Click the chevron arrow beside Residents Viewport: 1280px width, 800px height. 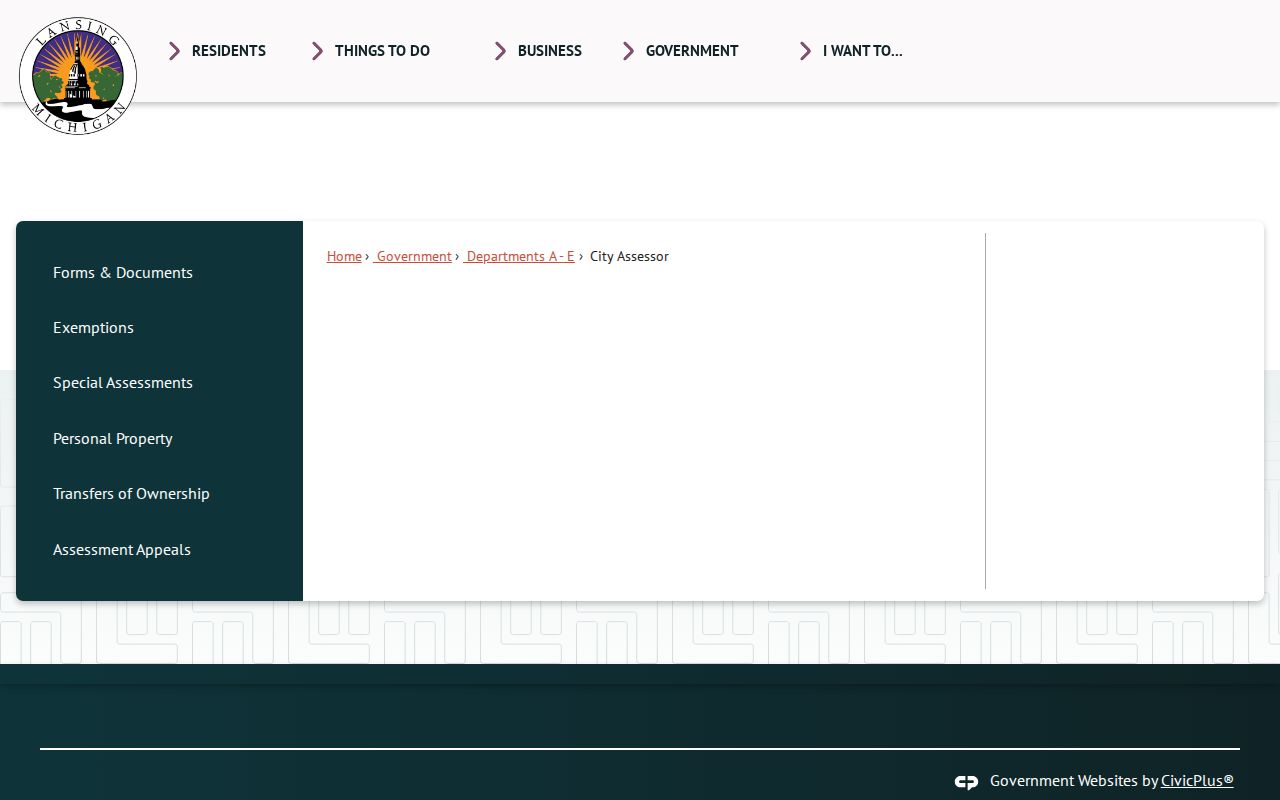coord(174,51)
